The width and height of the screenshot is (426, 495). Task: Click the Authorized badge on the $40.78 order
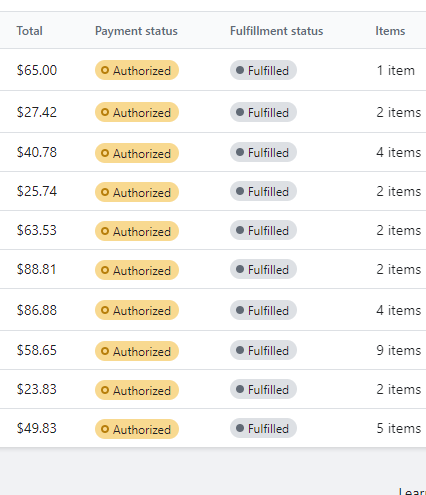pyautogui.click(x=137, y=153)
